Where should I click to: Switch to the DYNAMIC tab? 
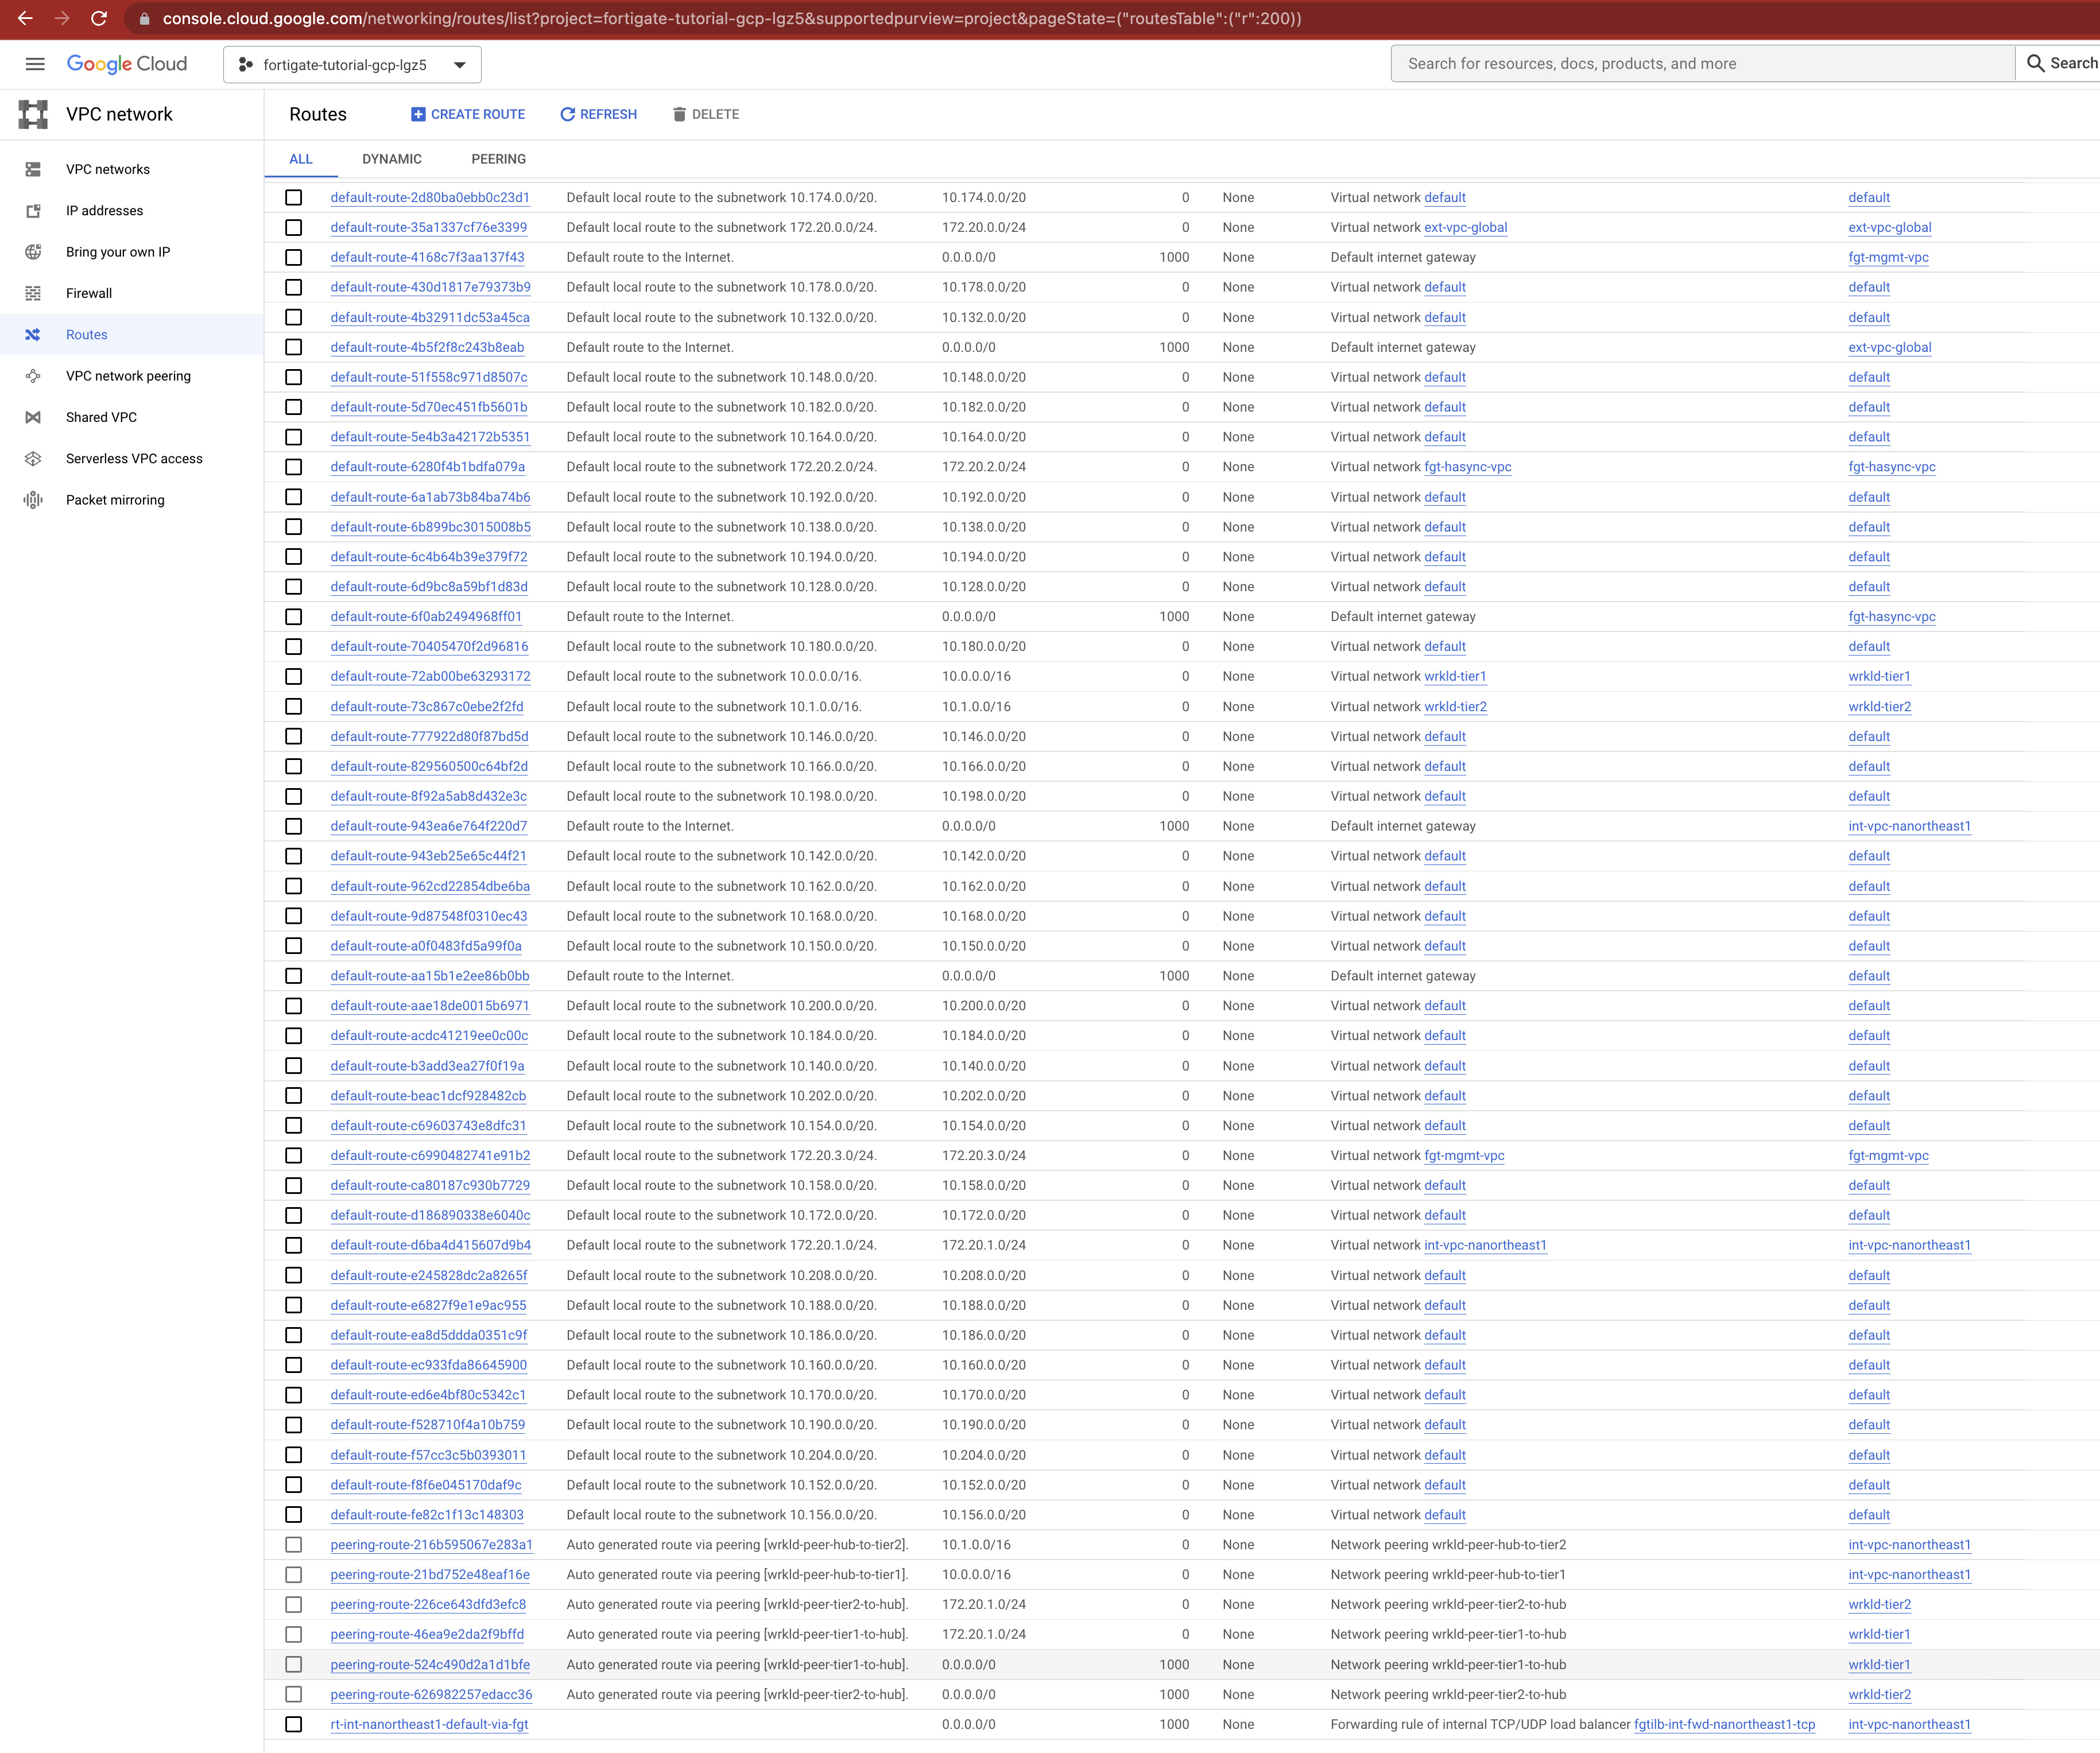(x=392, y=159)
